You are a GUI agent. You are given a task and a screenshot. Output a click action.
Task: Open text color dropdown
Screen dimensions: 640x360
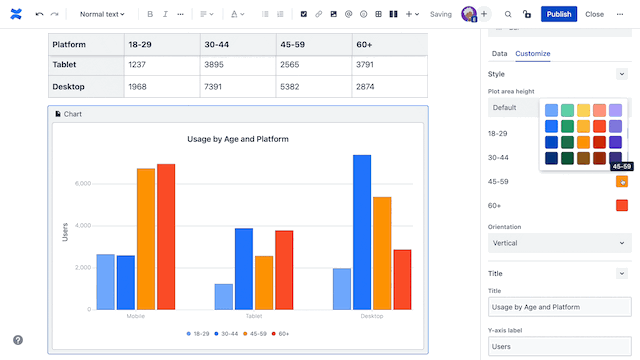point(237,14)
